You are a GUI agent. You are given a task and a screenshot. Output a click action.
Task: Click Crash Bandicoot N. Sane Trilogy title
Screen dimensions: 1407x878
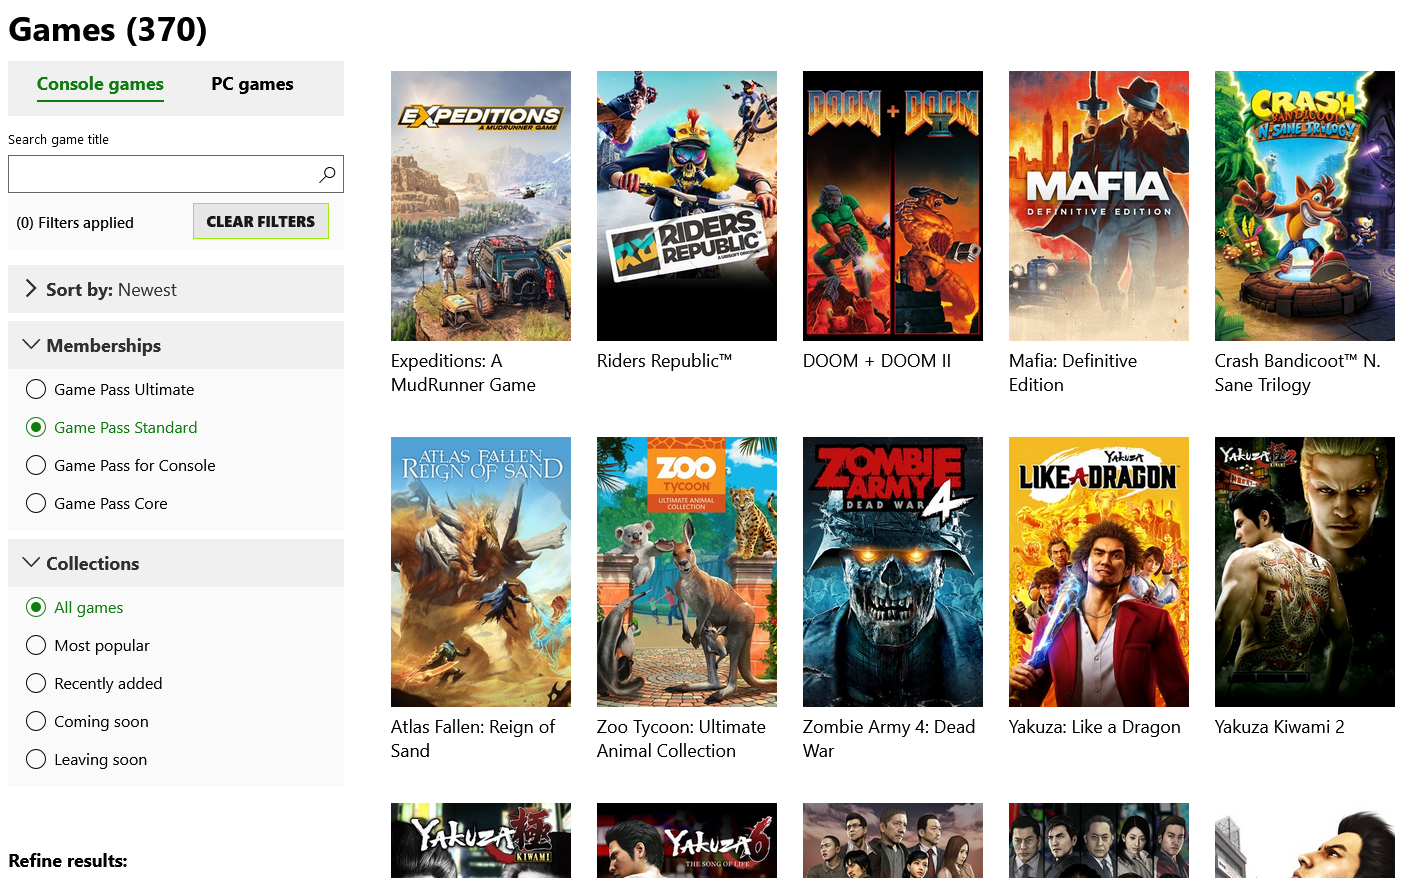coord(1297,373)
